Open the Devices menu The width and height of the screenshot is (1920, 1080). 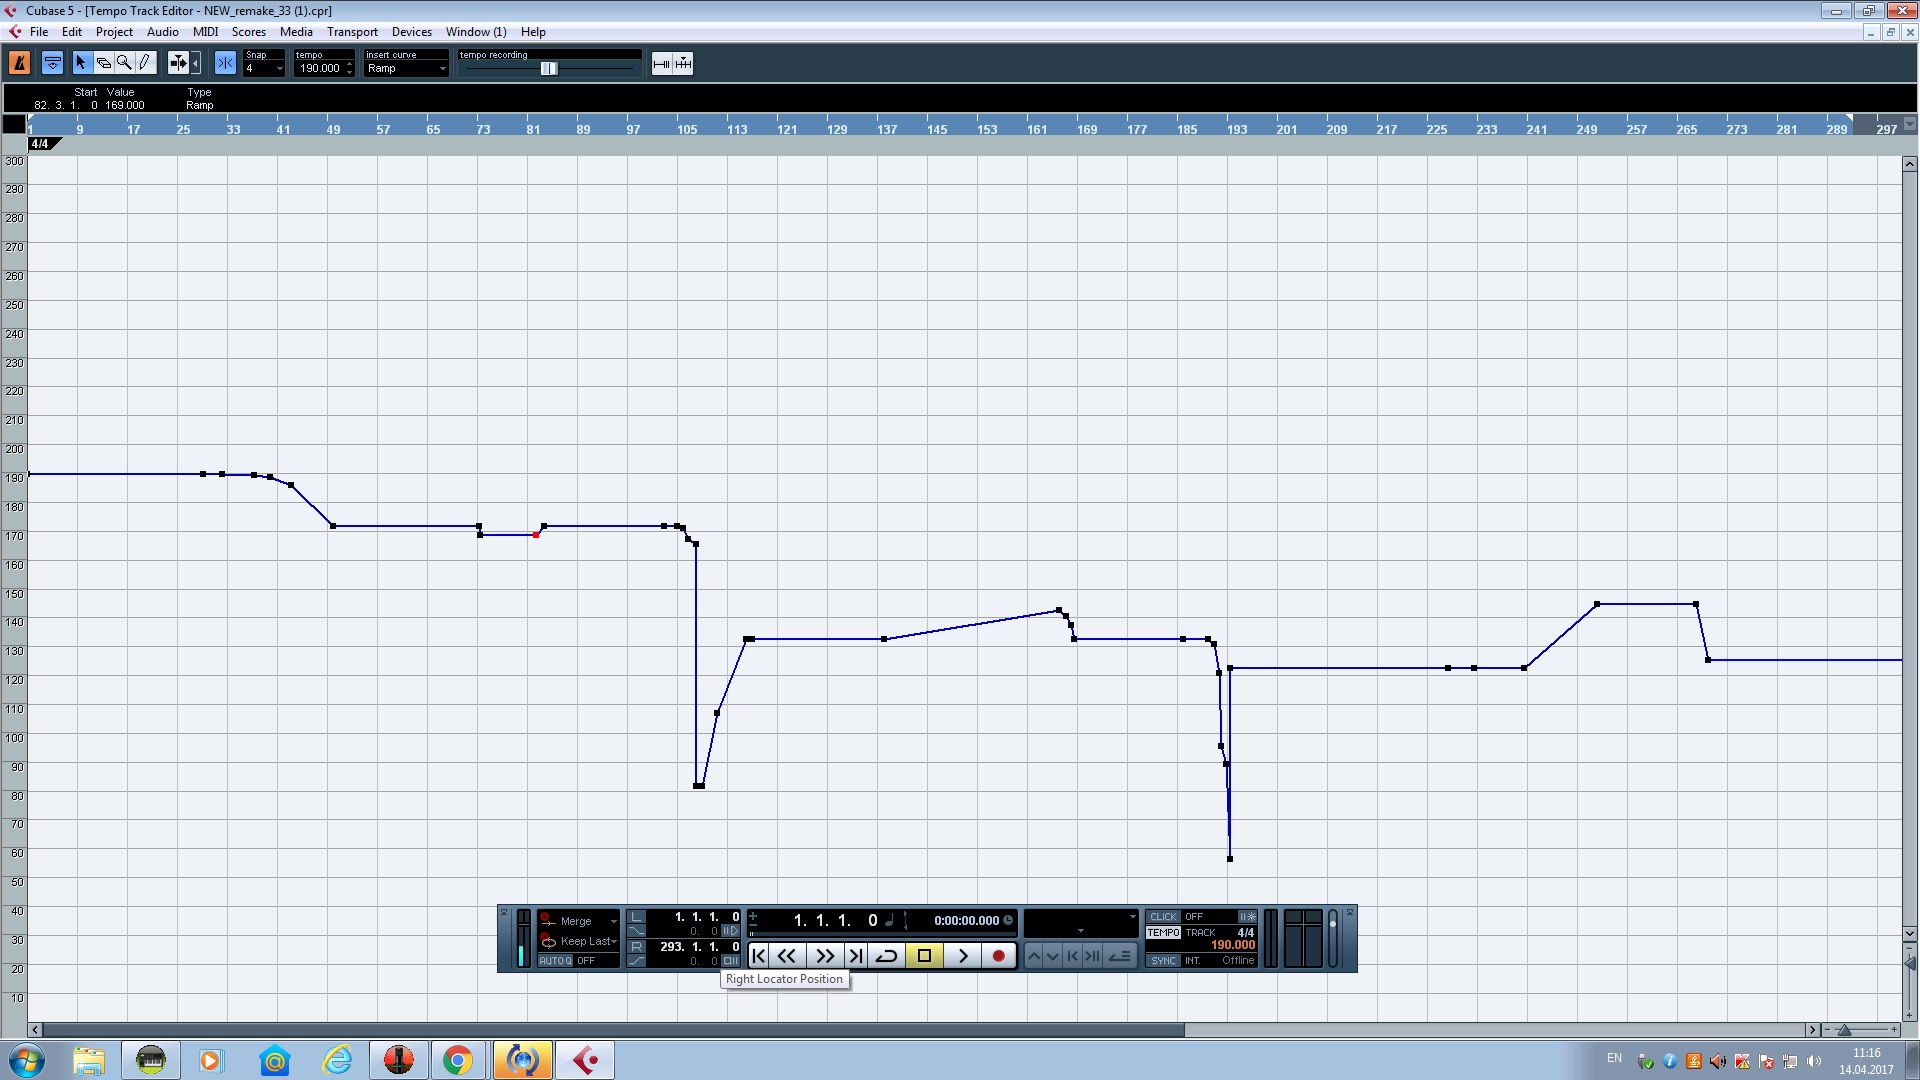click(411, 32)
